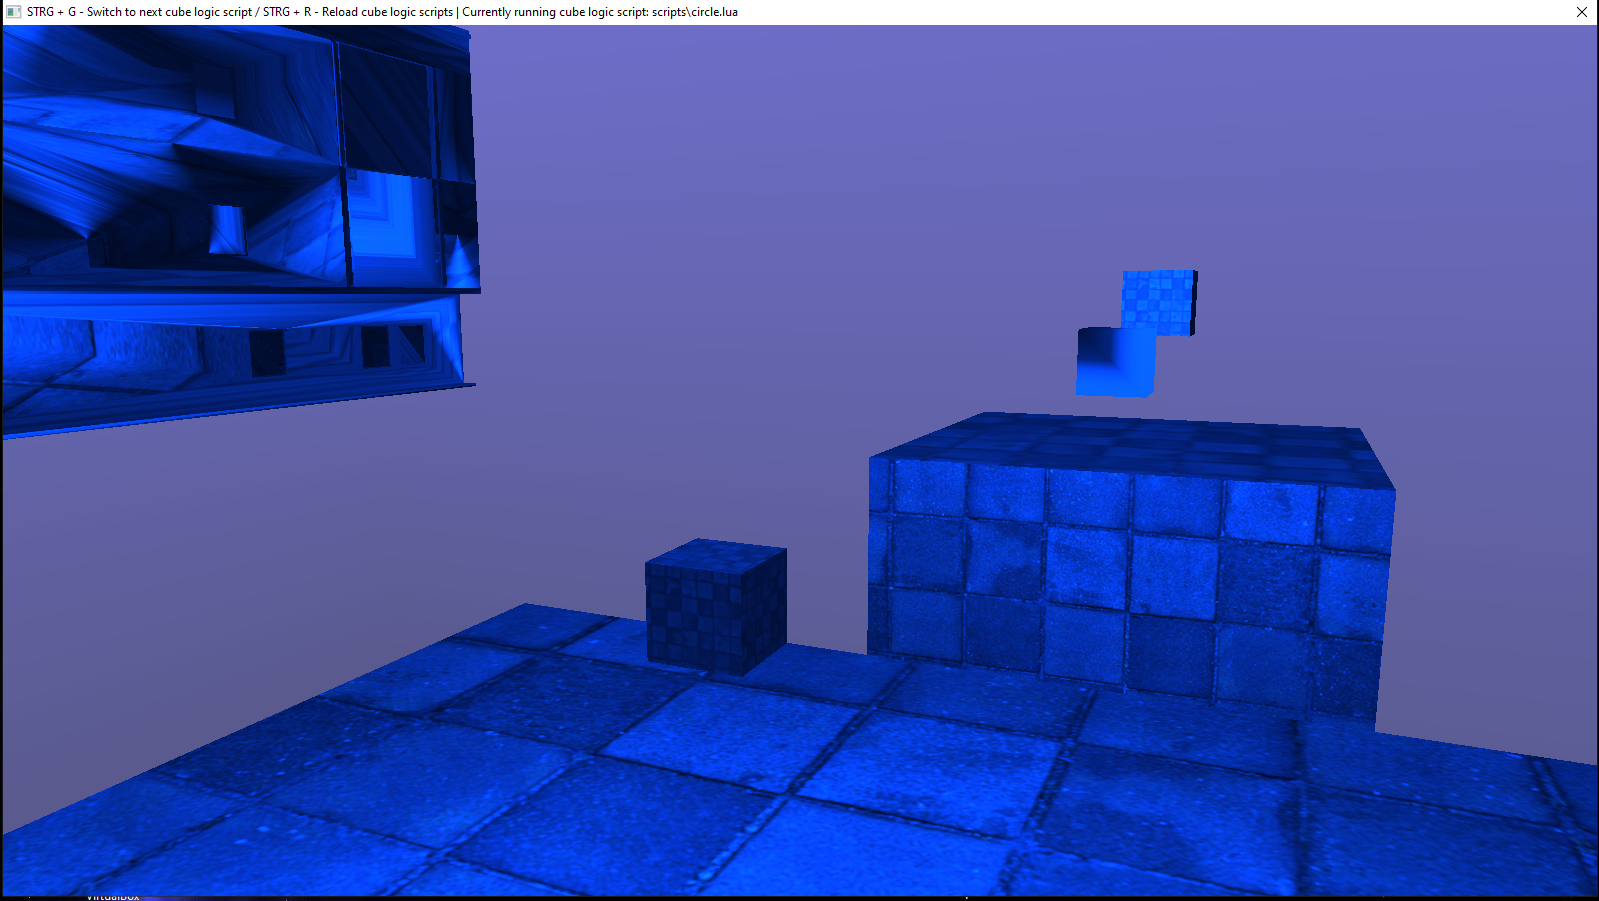Click the smooth bright floating cube

click(1115, 362)
